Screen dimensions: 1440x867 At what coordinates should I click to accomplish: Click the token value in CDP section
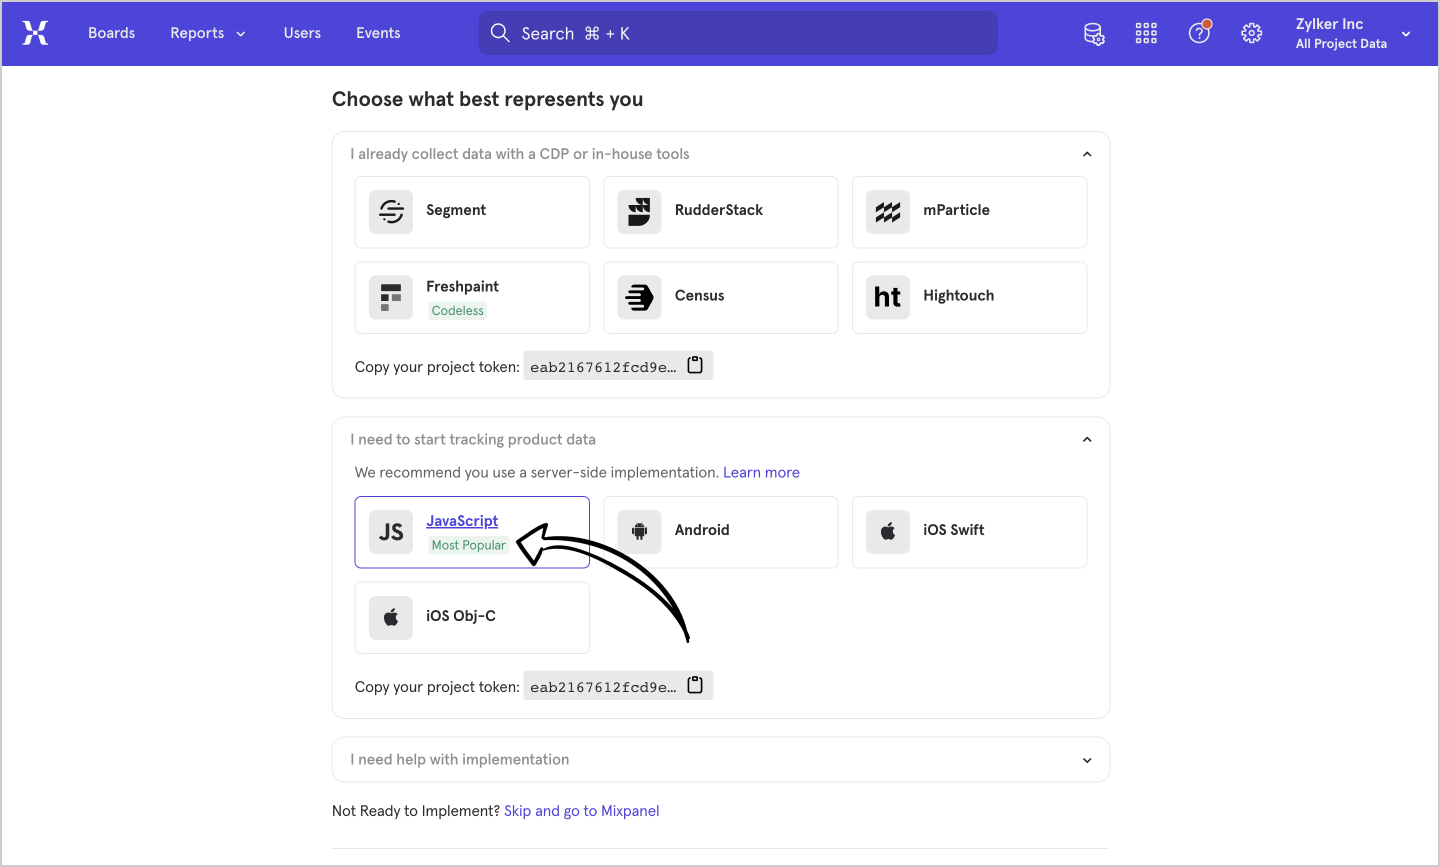[603, 367]
